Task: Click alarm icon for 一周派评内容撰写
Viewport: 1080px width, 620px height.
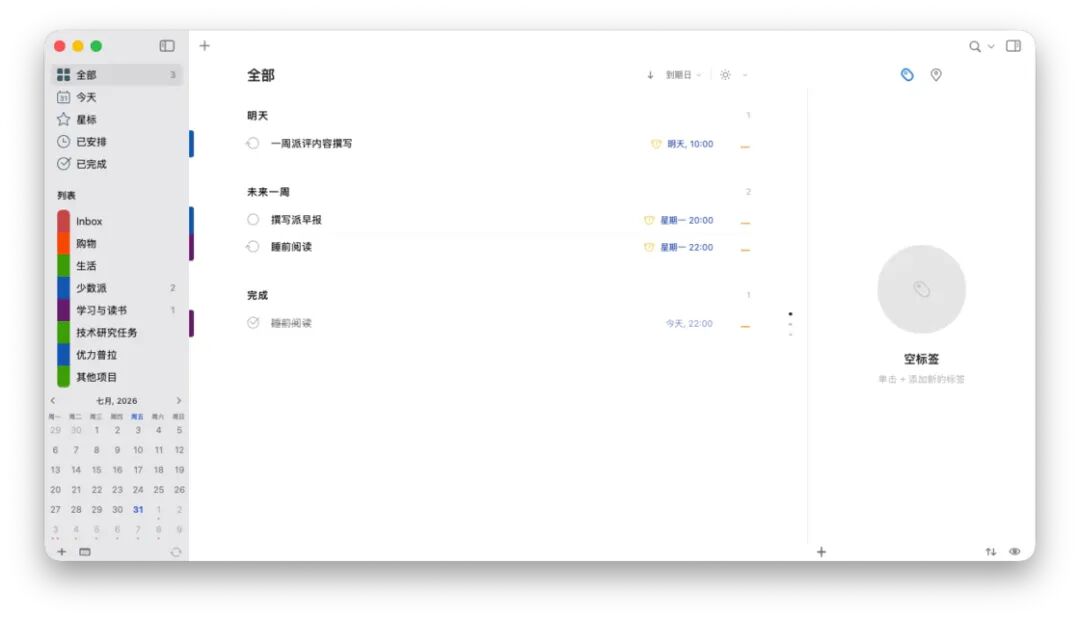Action: coord(656,144)
